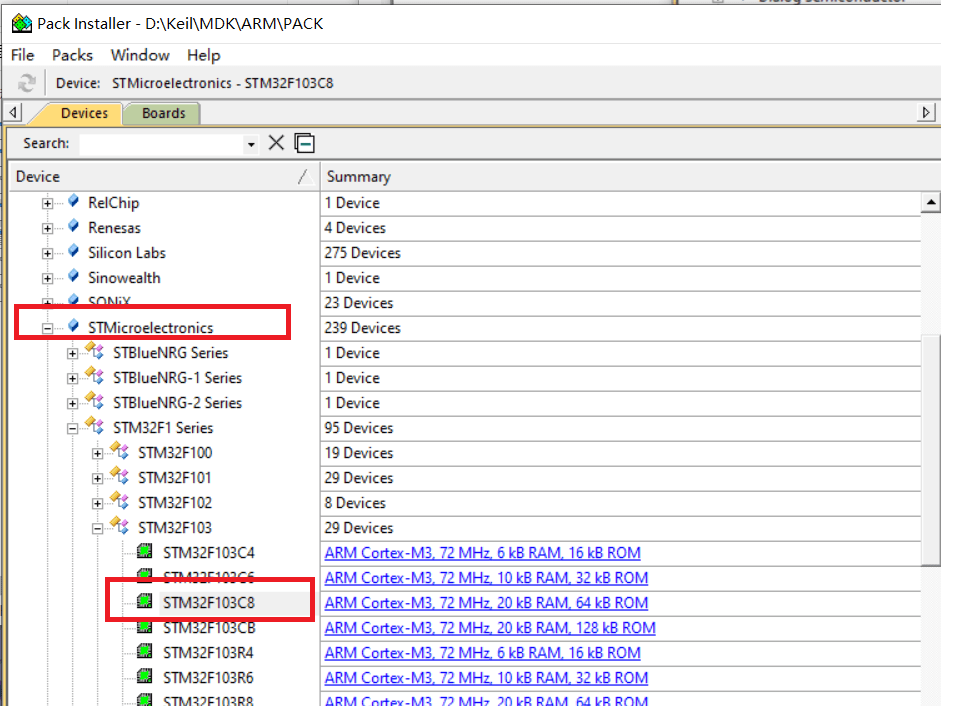Viewport: 955px width, 706px height.
Task: Open STM32F103CB summary link, 128 kB ROM
Action: click(x=490, y=627)
